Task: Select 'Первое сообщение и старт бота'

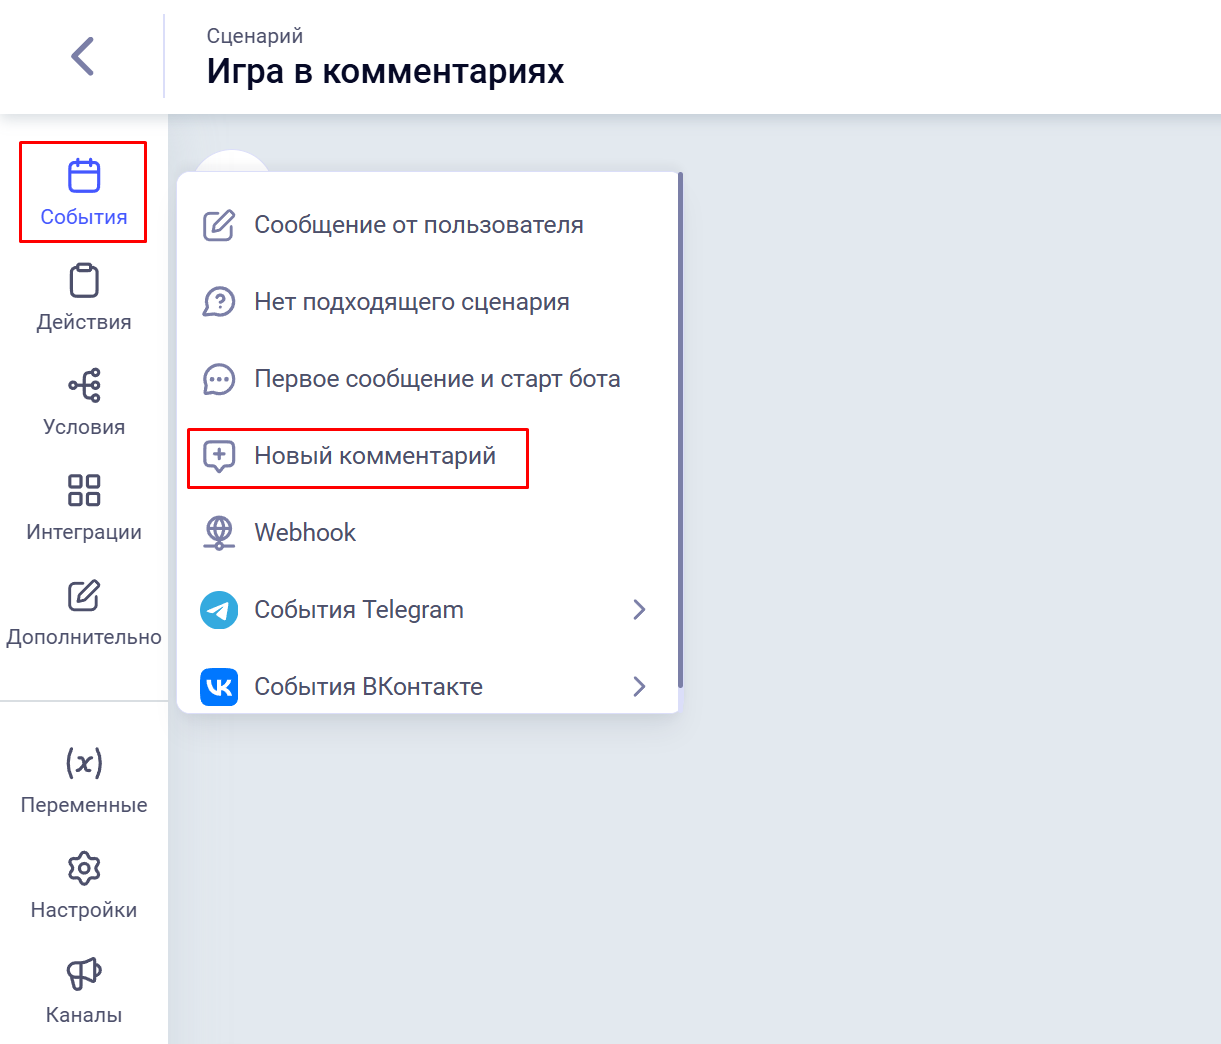Action: point(437,379)
